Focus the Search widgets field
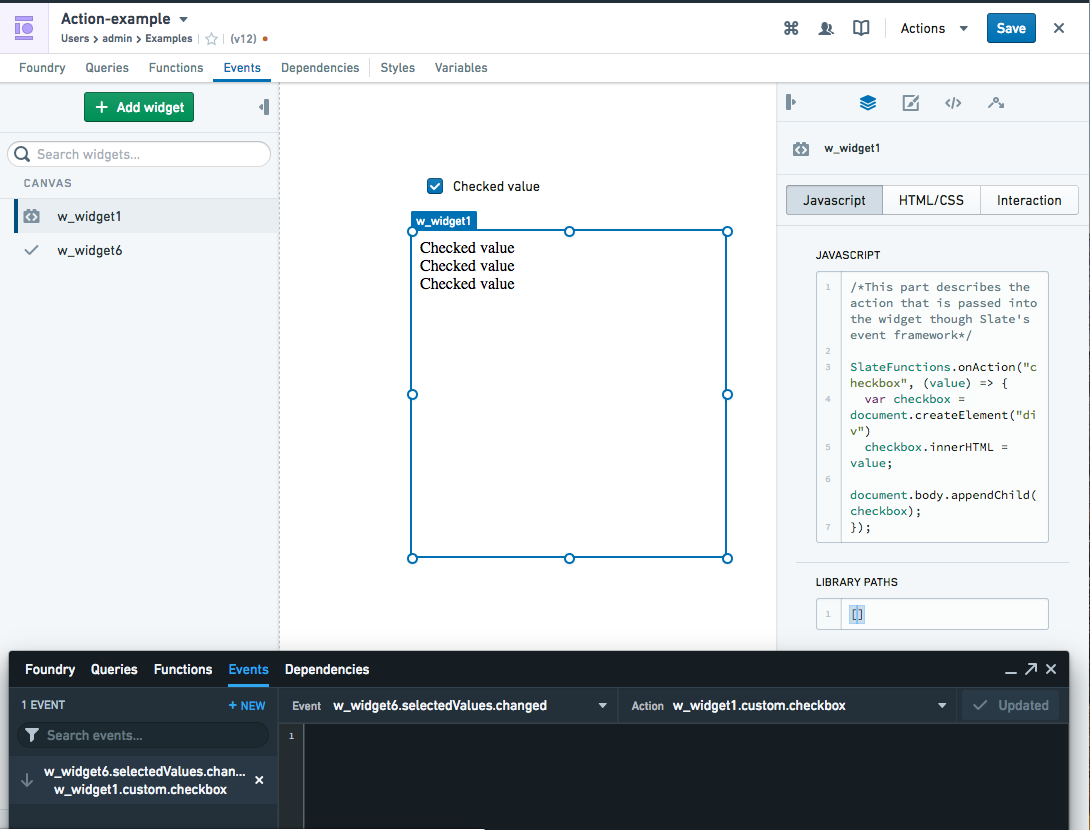 pos(139,154)
